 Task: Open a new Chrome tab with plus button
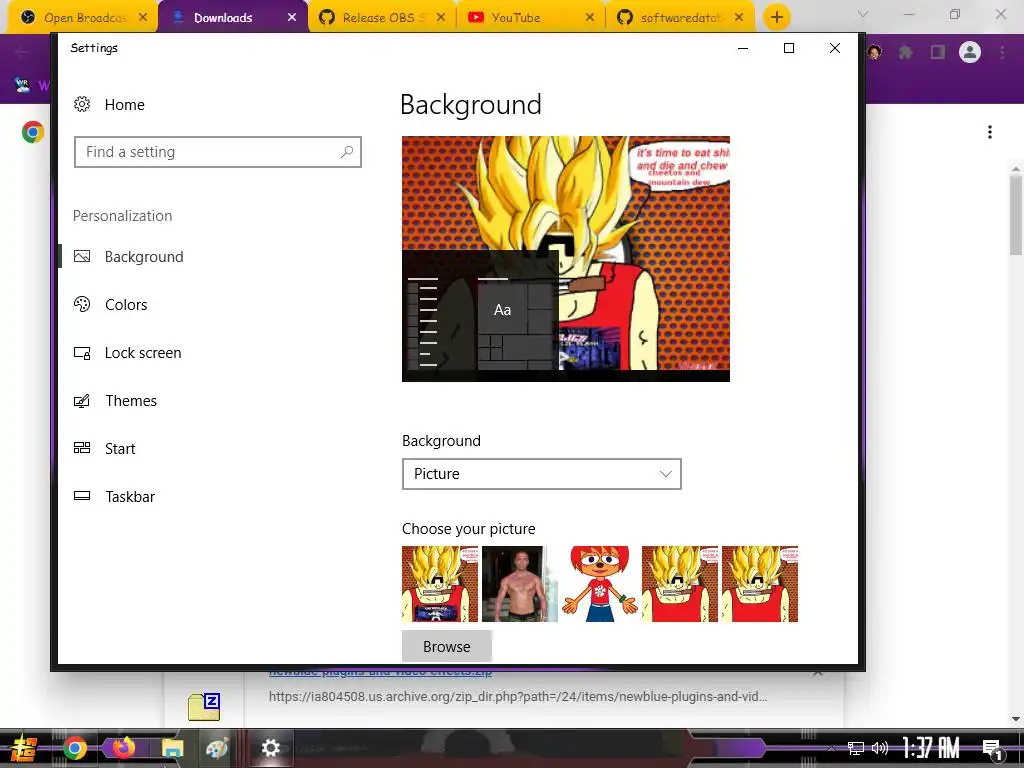coord(776,18)
